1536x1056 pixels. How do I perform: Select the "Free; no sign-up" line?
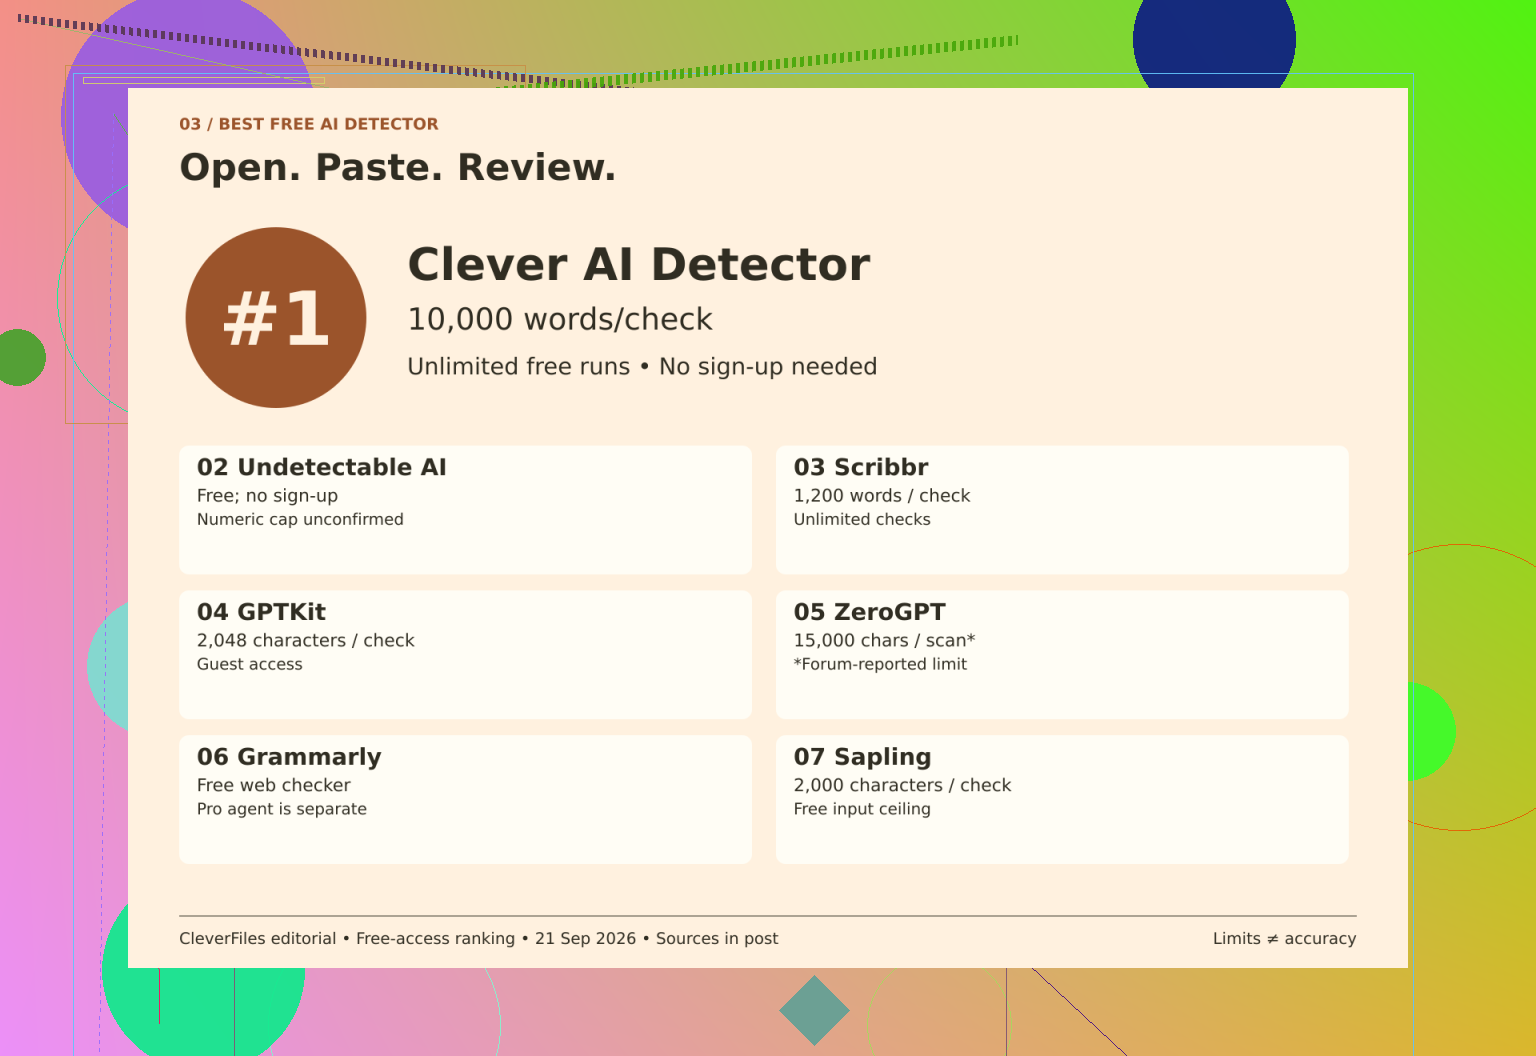click(x=267, y=496)
